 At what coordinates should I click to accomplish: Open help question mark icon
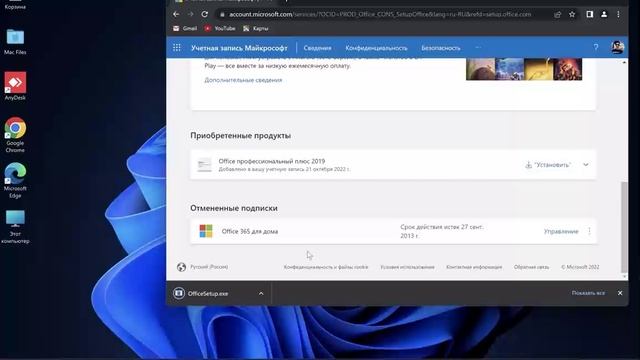click(x=596, y=48)
